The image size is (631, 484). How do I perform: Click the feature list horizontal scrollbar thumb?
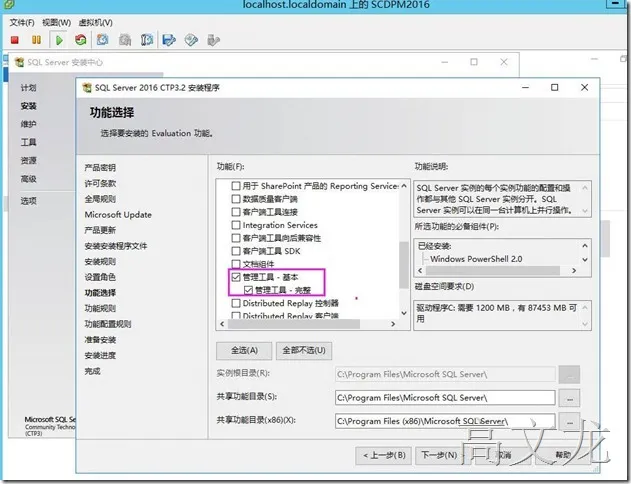coord(294,324)
